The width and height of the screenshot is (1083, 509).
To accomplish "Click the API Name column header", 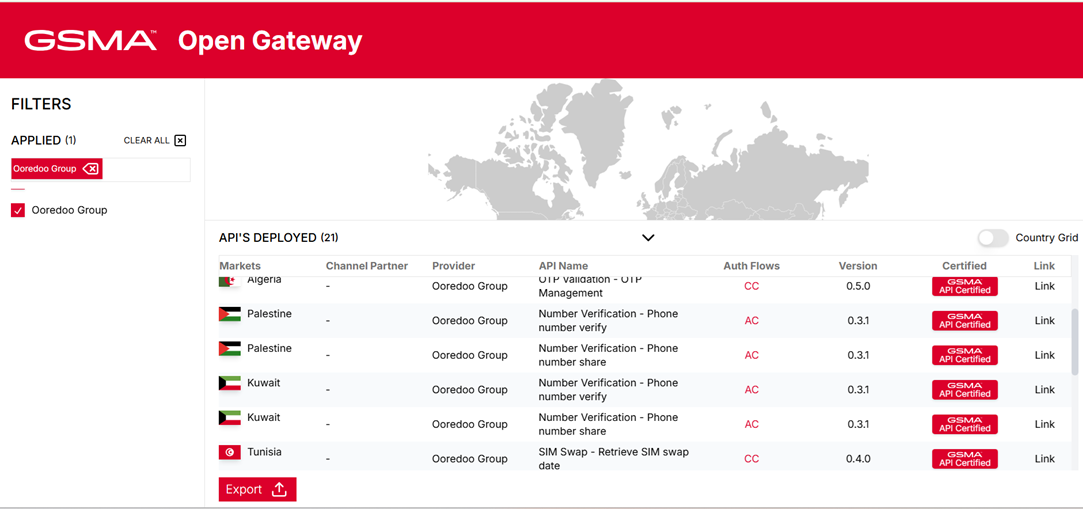I will tap(563, 266).
